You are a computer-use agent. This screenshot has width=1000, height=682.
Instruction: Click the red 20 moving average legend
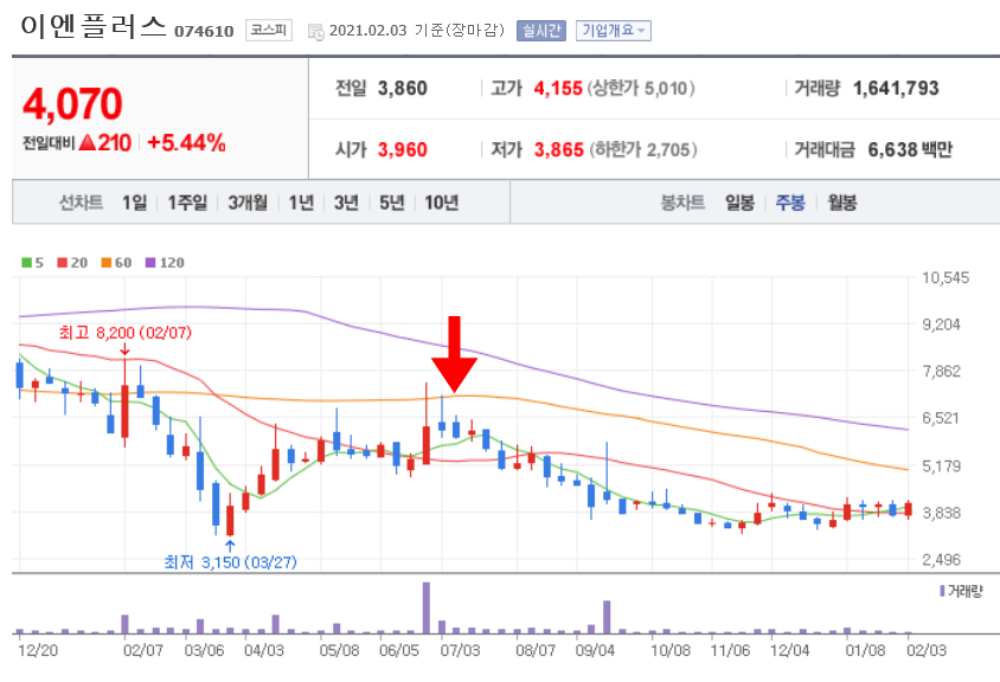coord(72,262)
